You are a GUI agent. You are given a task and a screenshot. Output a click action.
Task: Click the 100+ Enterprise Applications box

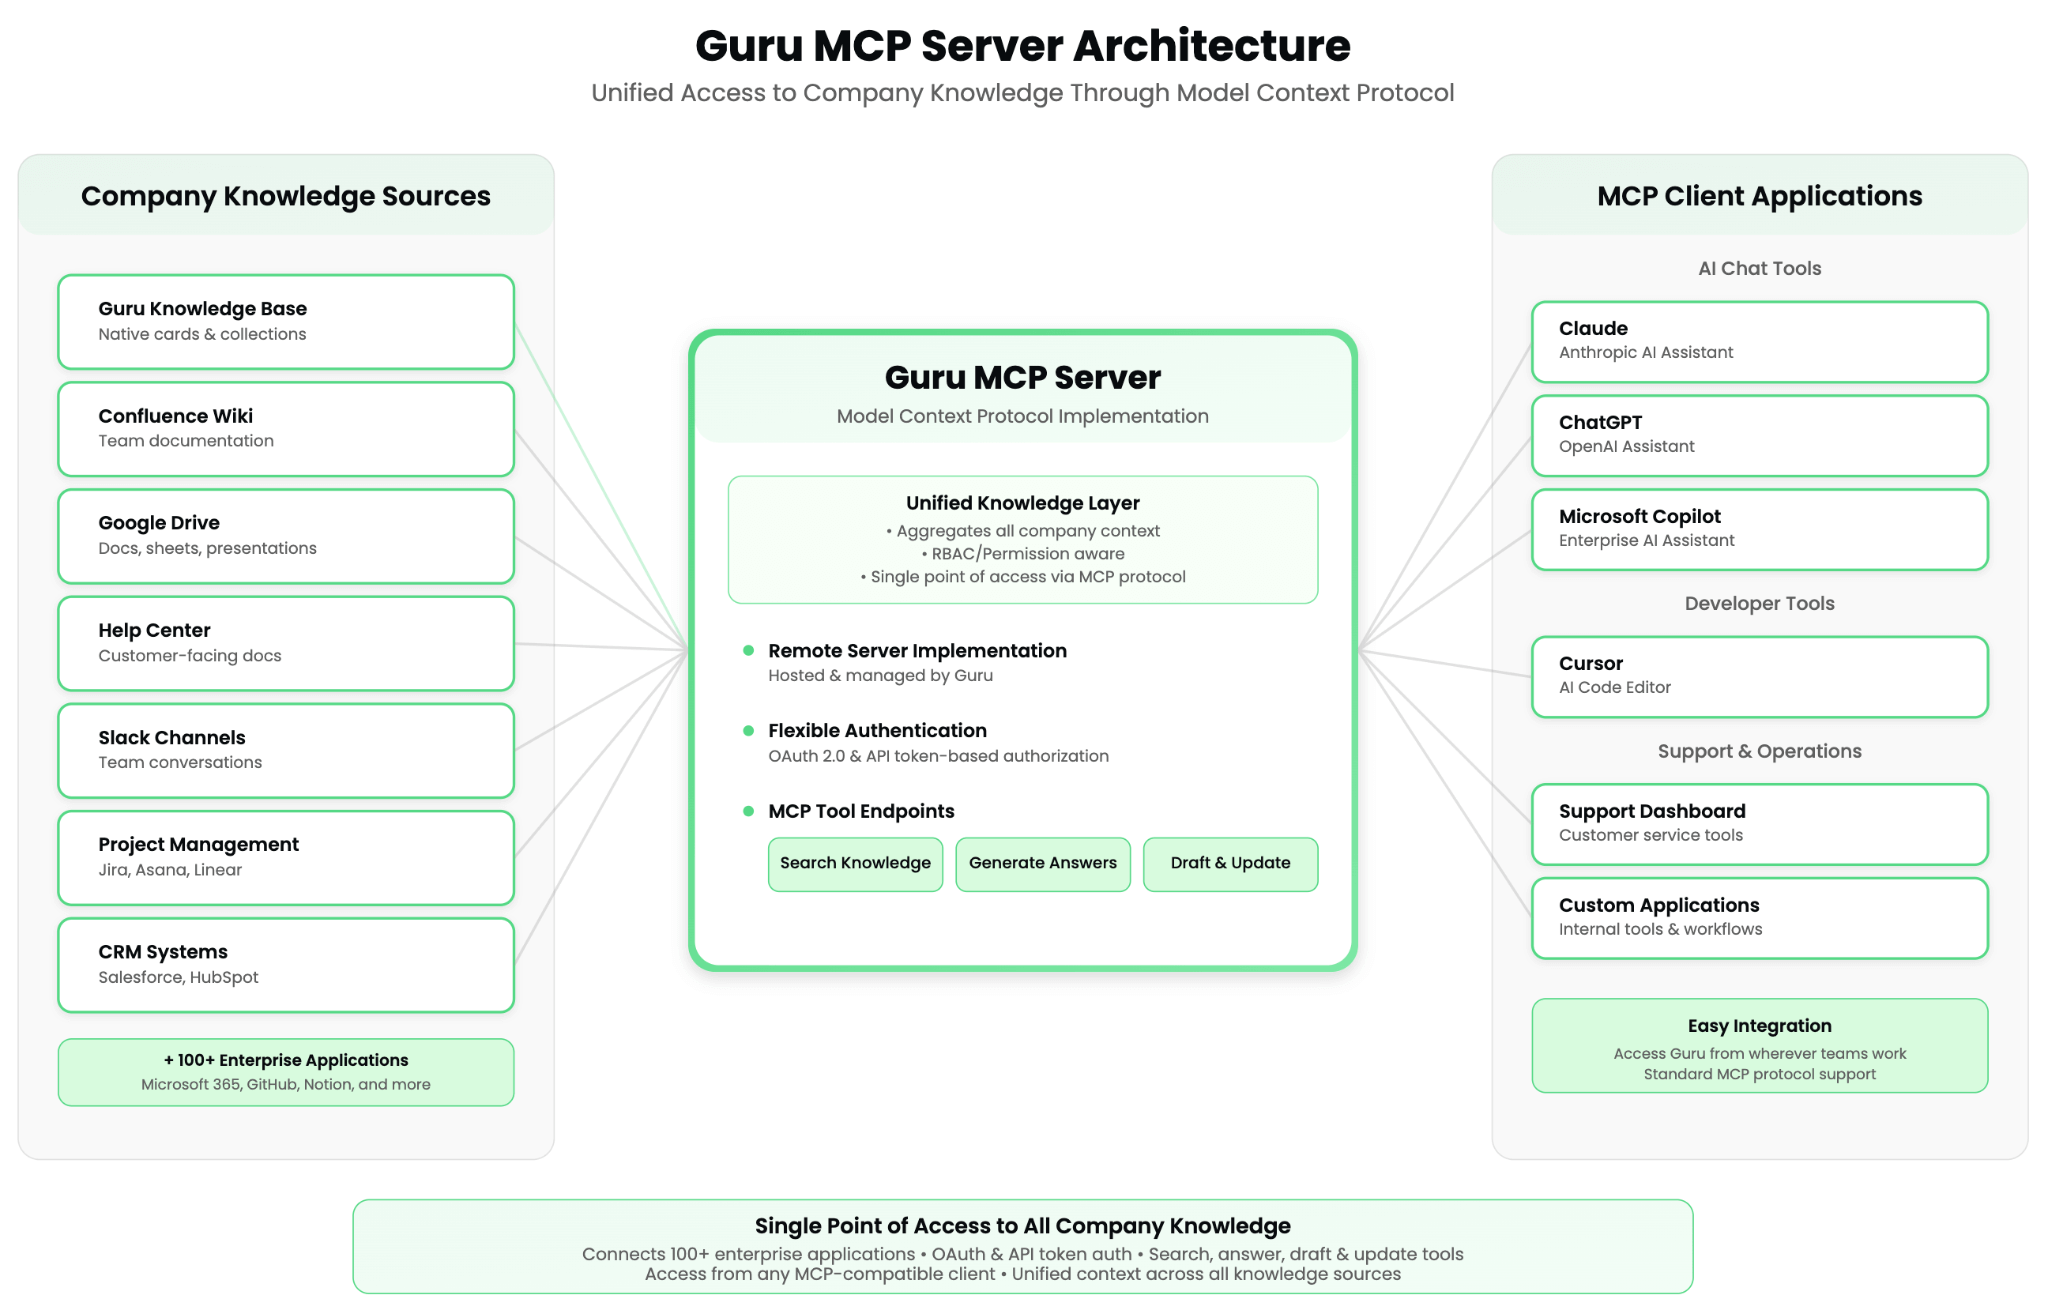click(286, 1071)
